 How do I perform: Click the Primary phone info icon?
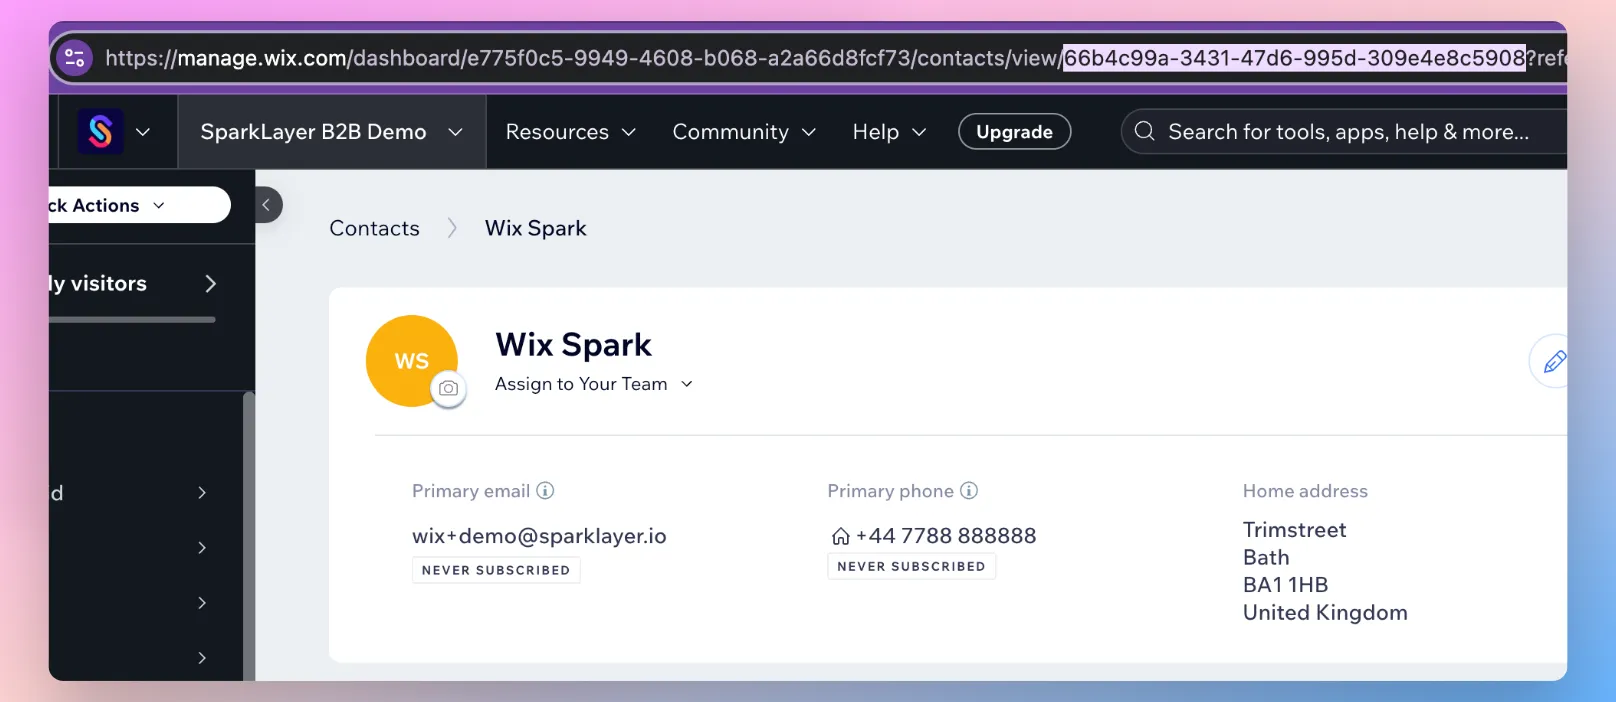[969, 491]
